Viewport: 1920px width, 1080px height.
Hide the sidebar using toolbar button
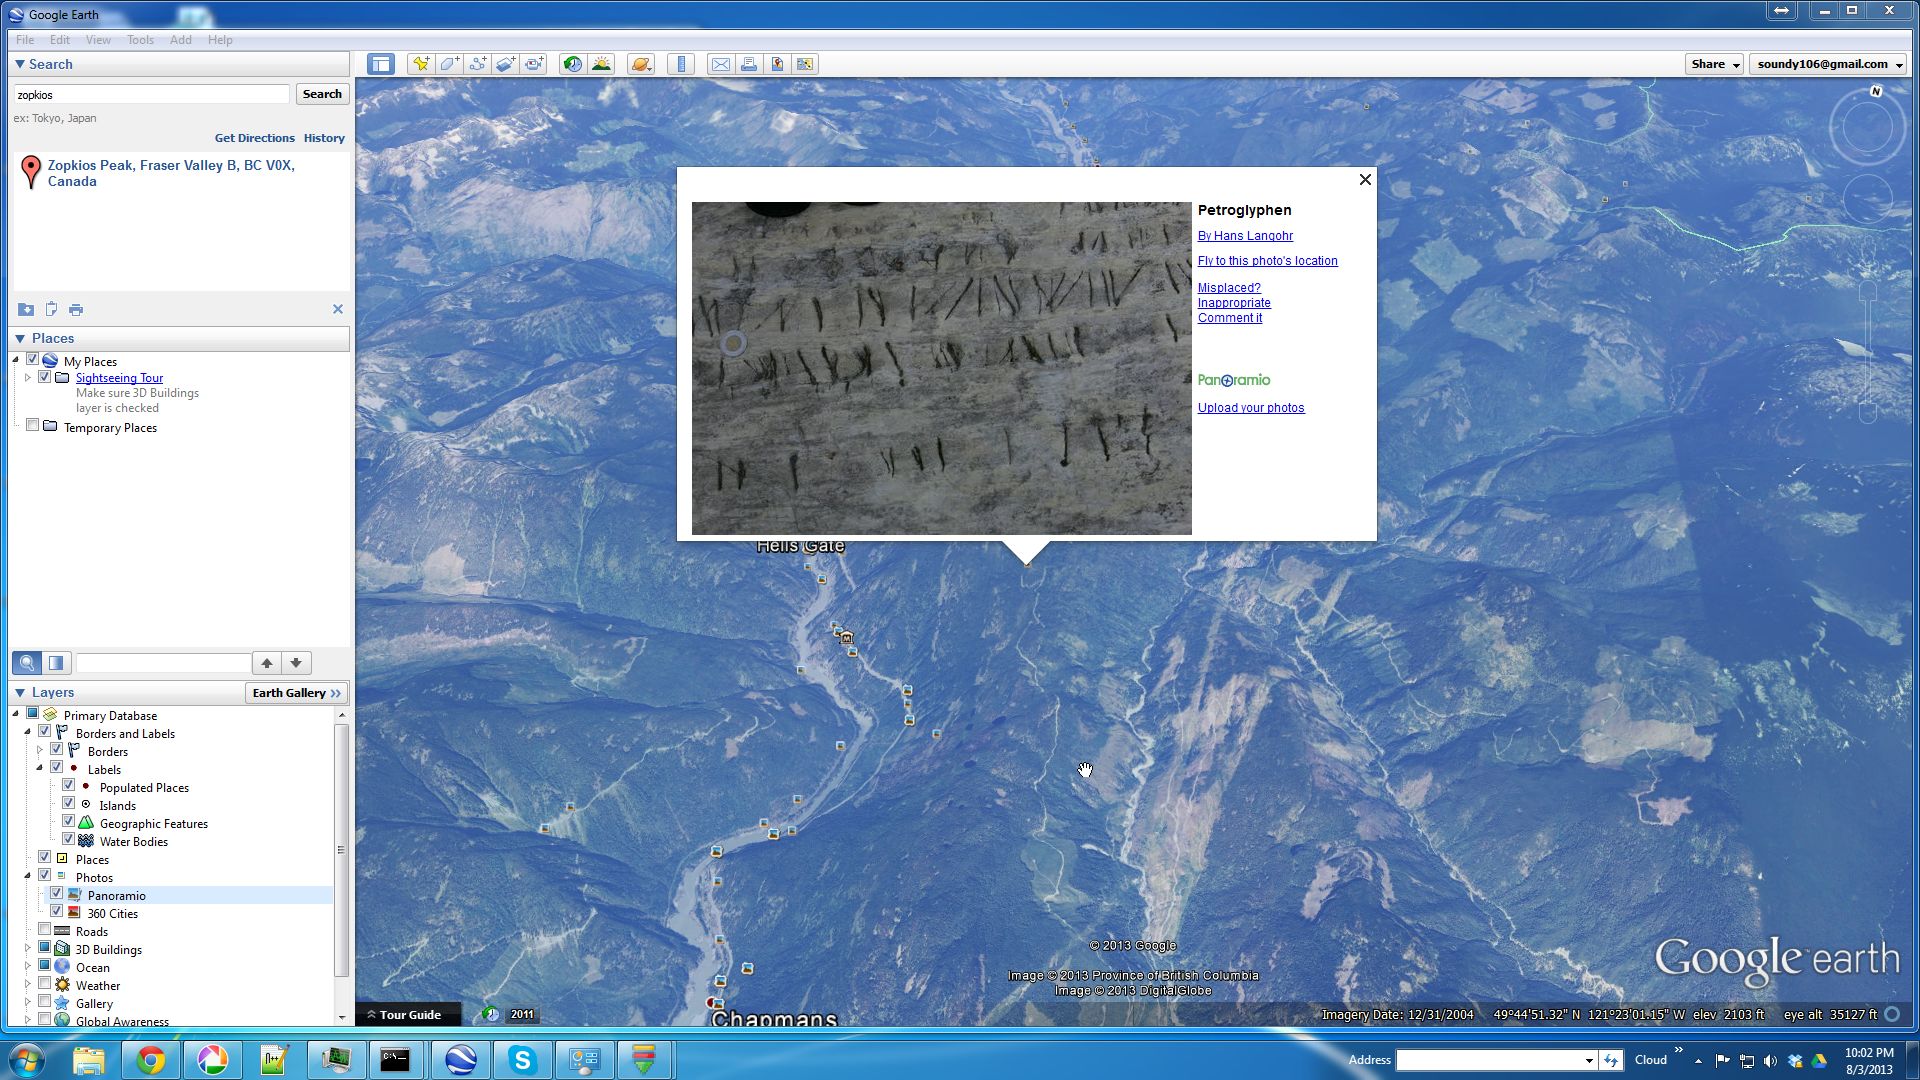[x=381, y=64]
